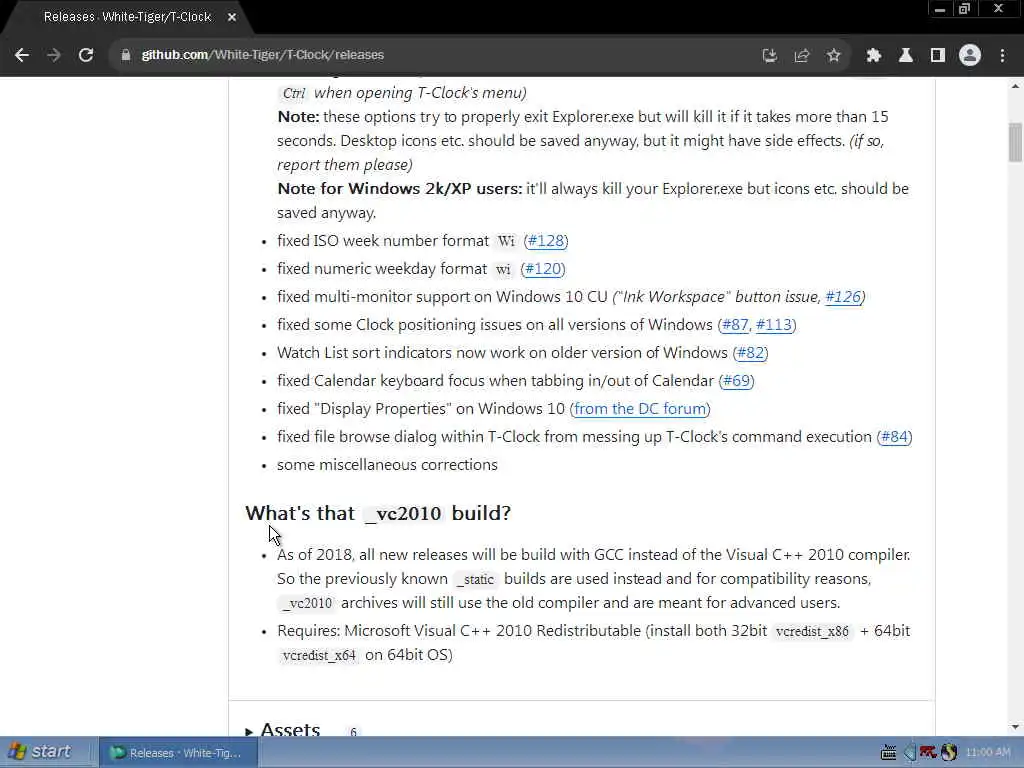
Task: Toggle the browser side panel
Action: pos(938,56)
